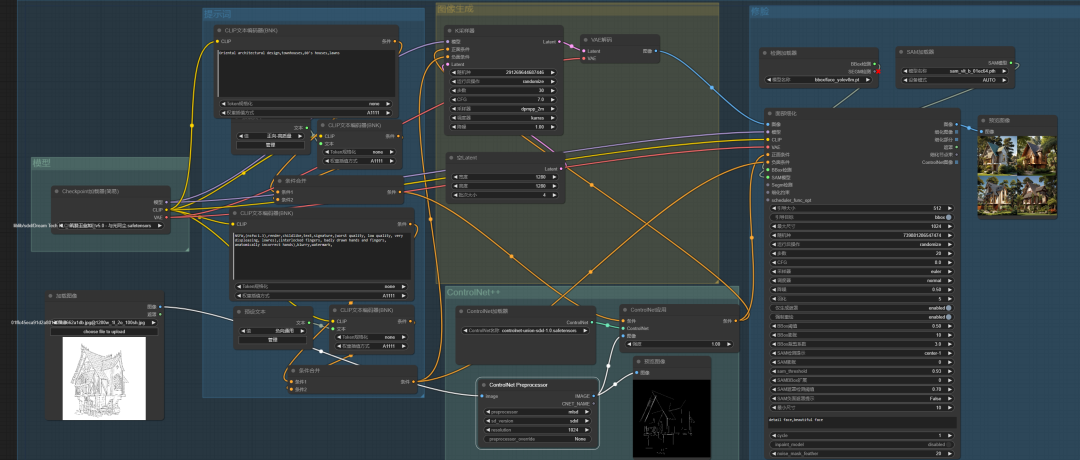Select the 图像生成 group title
The image size is (1080, 460).
[455, 9]
